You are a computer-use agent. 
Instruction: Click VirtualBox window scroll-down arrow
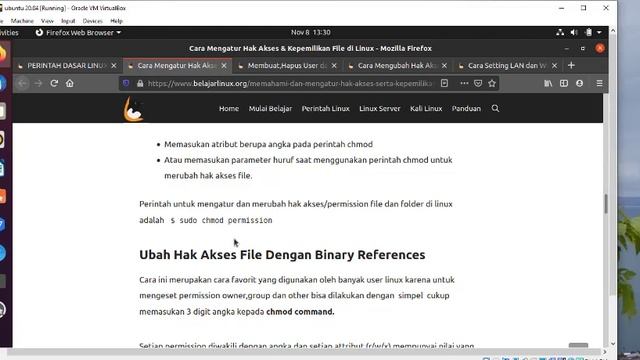pos(613,344)
